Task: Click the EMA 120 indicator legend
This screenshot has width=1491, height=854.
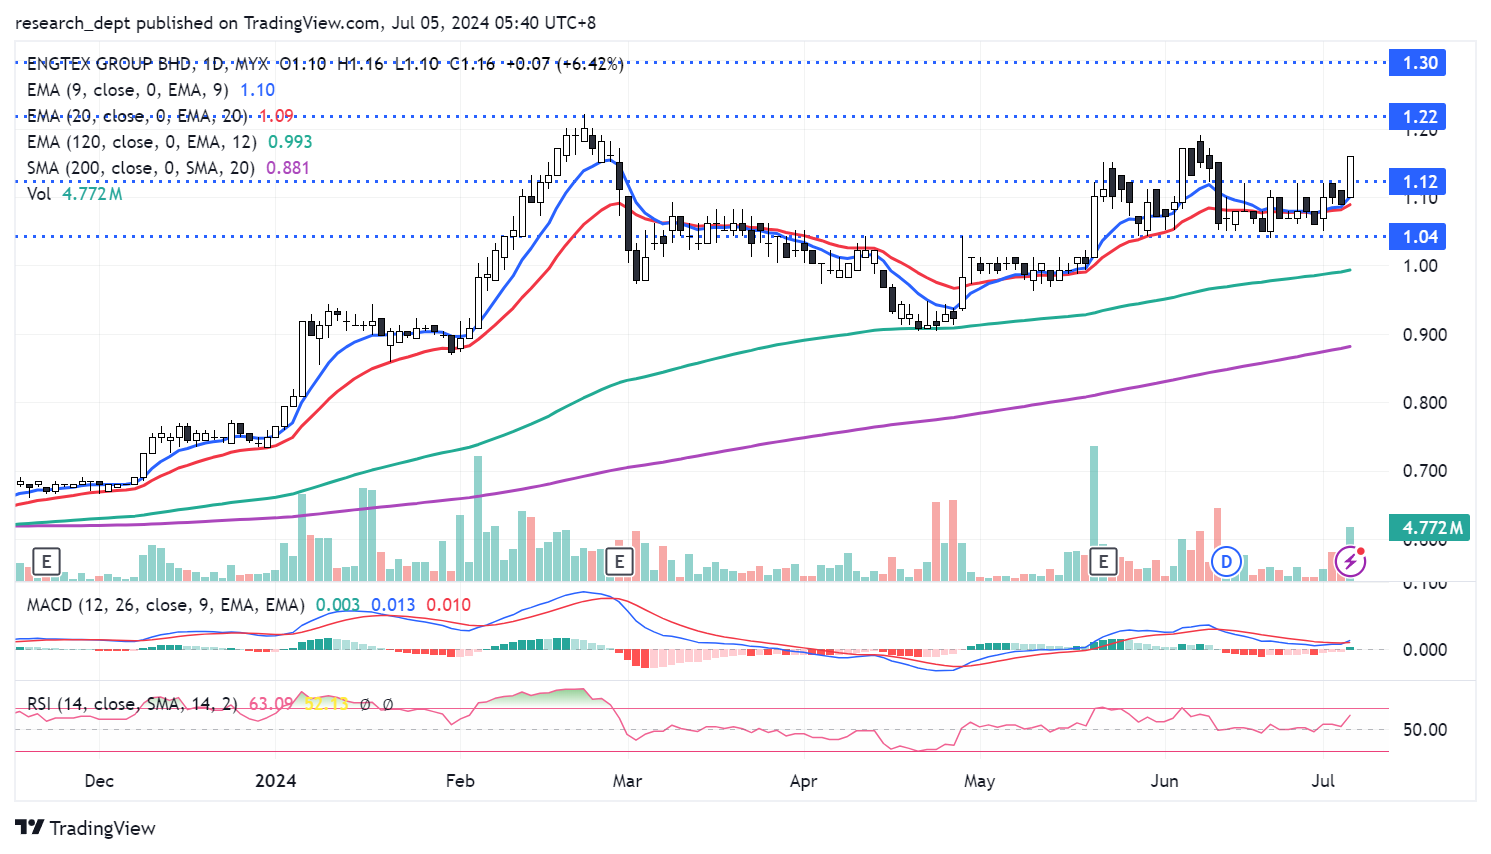Action: (x=142, y=142)
